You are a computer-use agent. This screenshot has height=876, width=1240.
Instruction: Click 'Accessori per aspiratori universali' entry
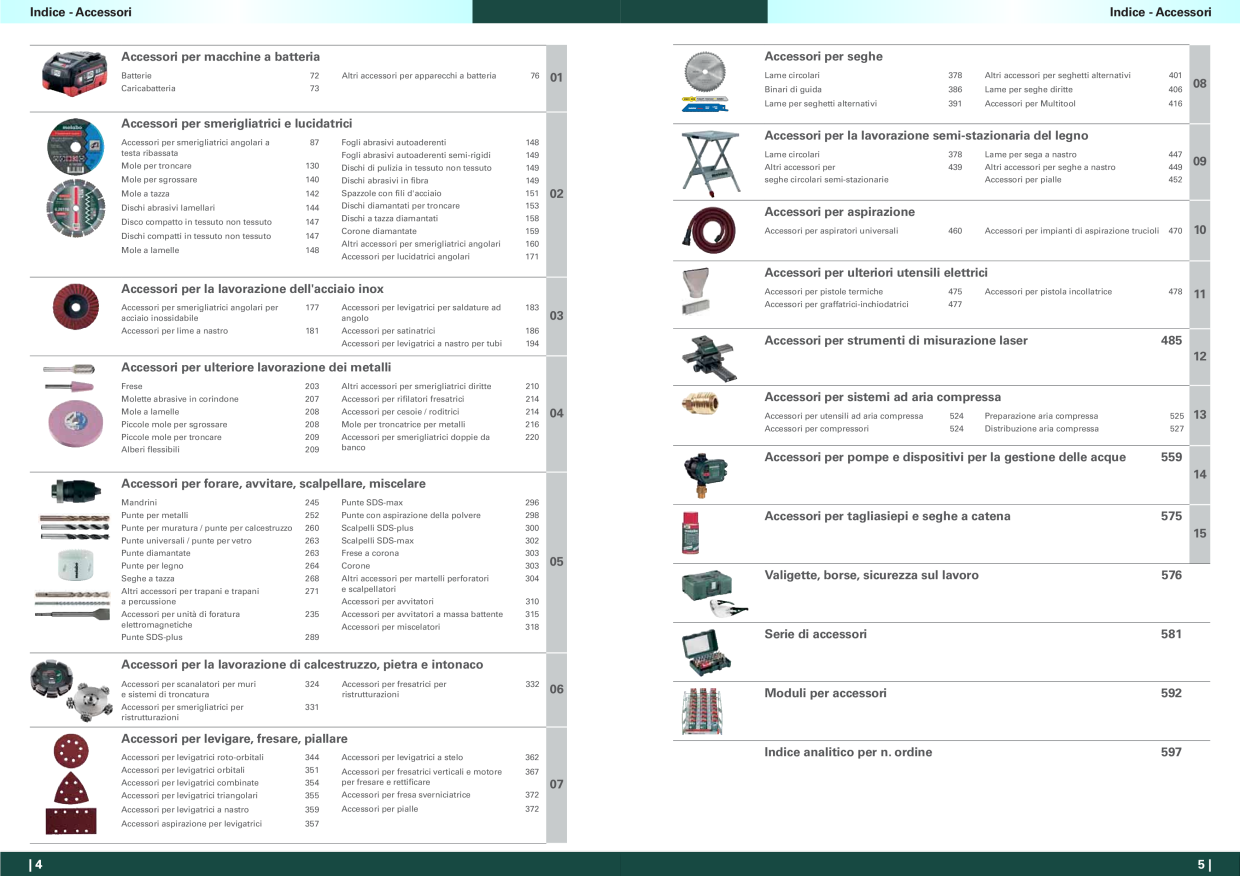831,231
